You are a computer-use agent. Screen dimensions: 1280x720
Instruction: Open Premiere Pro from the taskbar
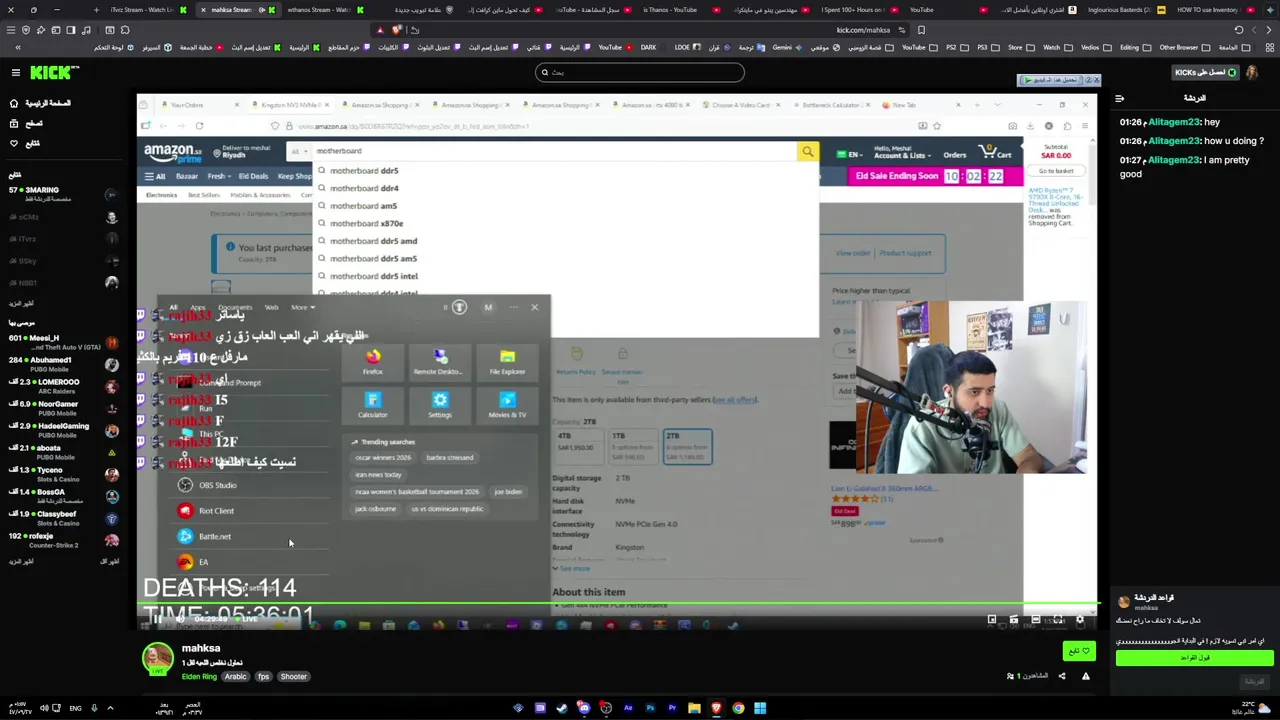[x=672, y=708]
